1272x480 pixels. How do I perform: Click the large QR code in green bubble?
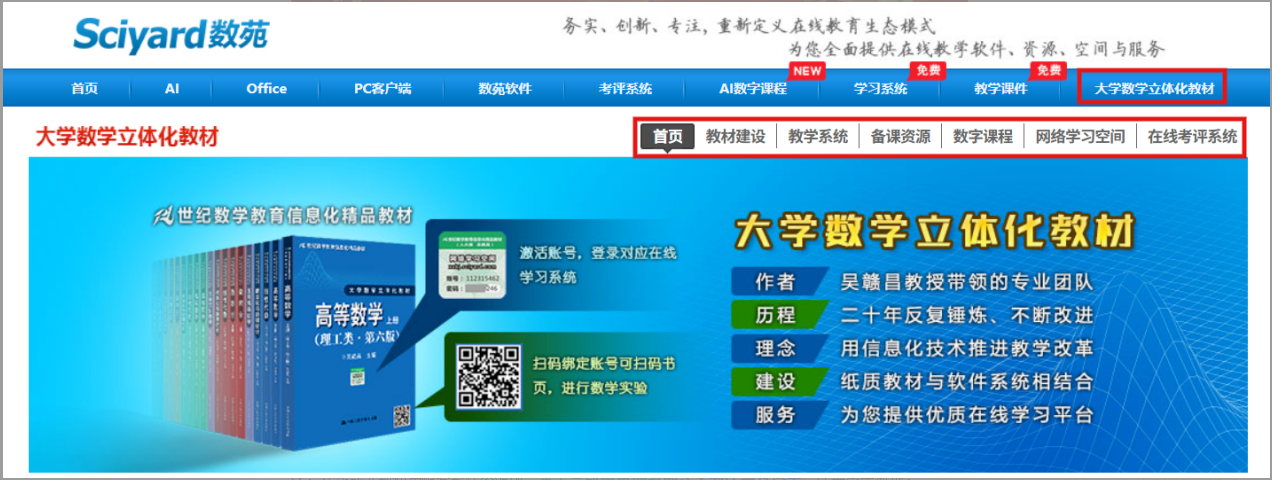tap(488, 376)
